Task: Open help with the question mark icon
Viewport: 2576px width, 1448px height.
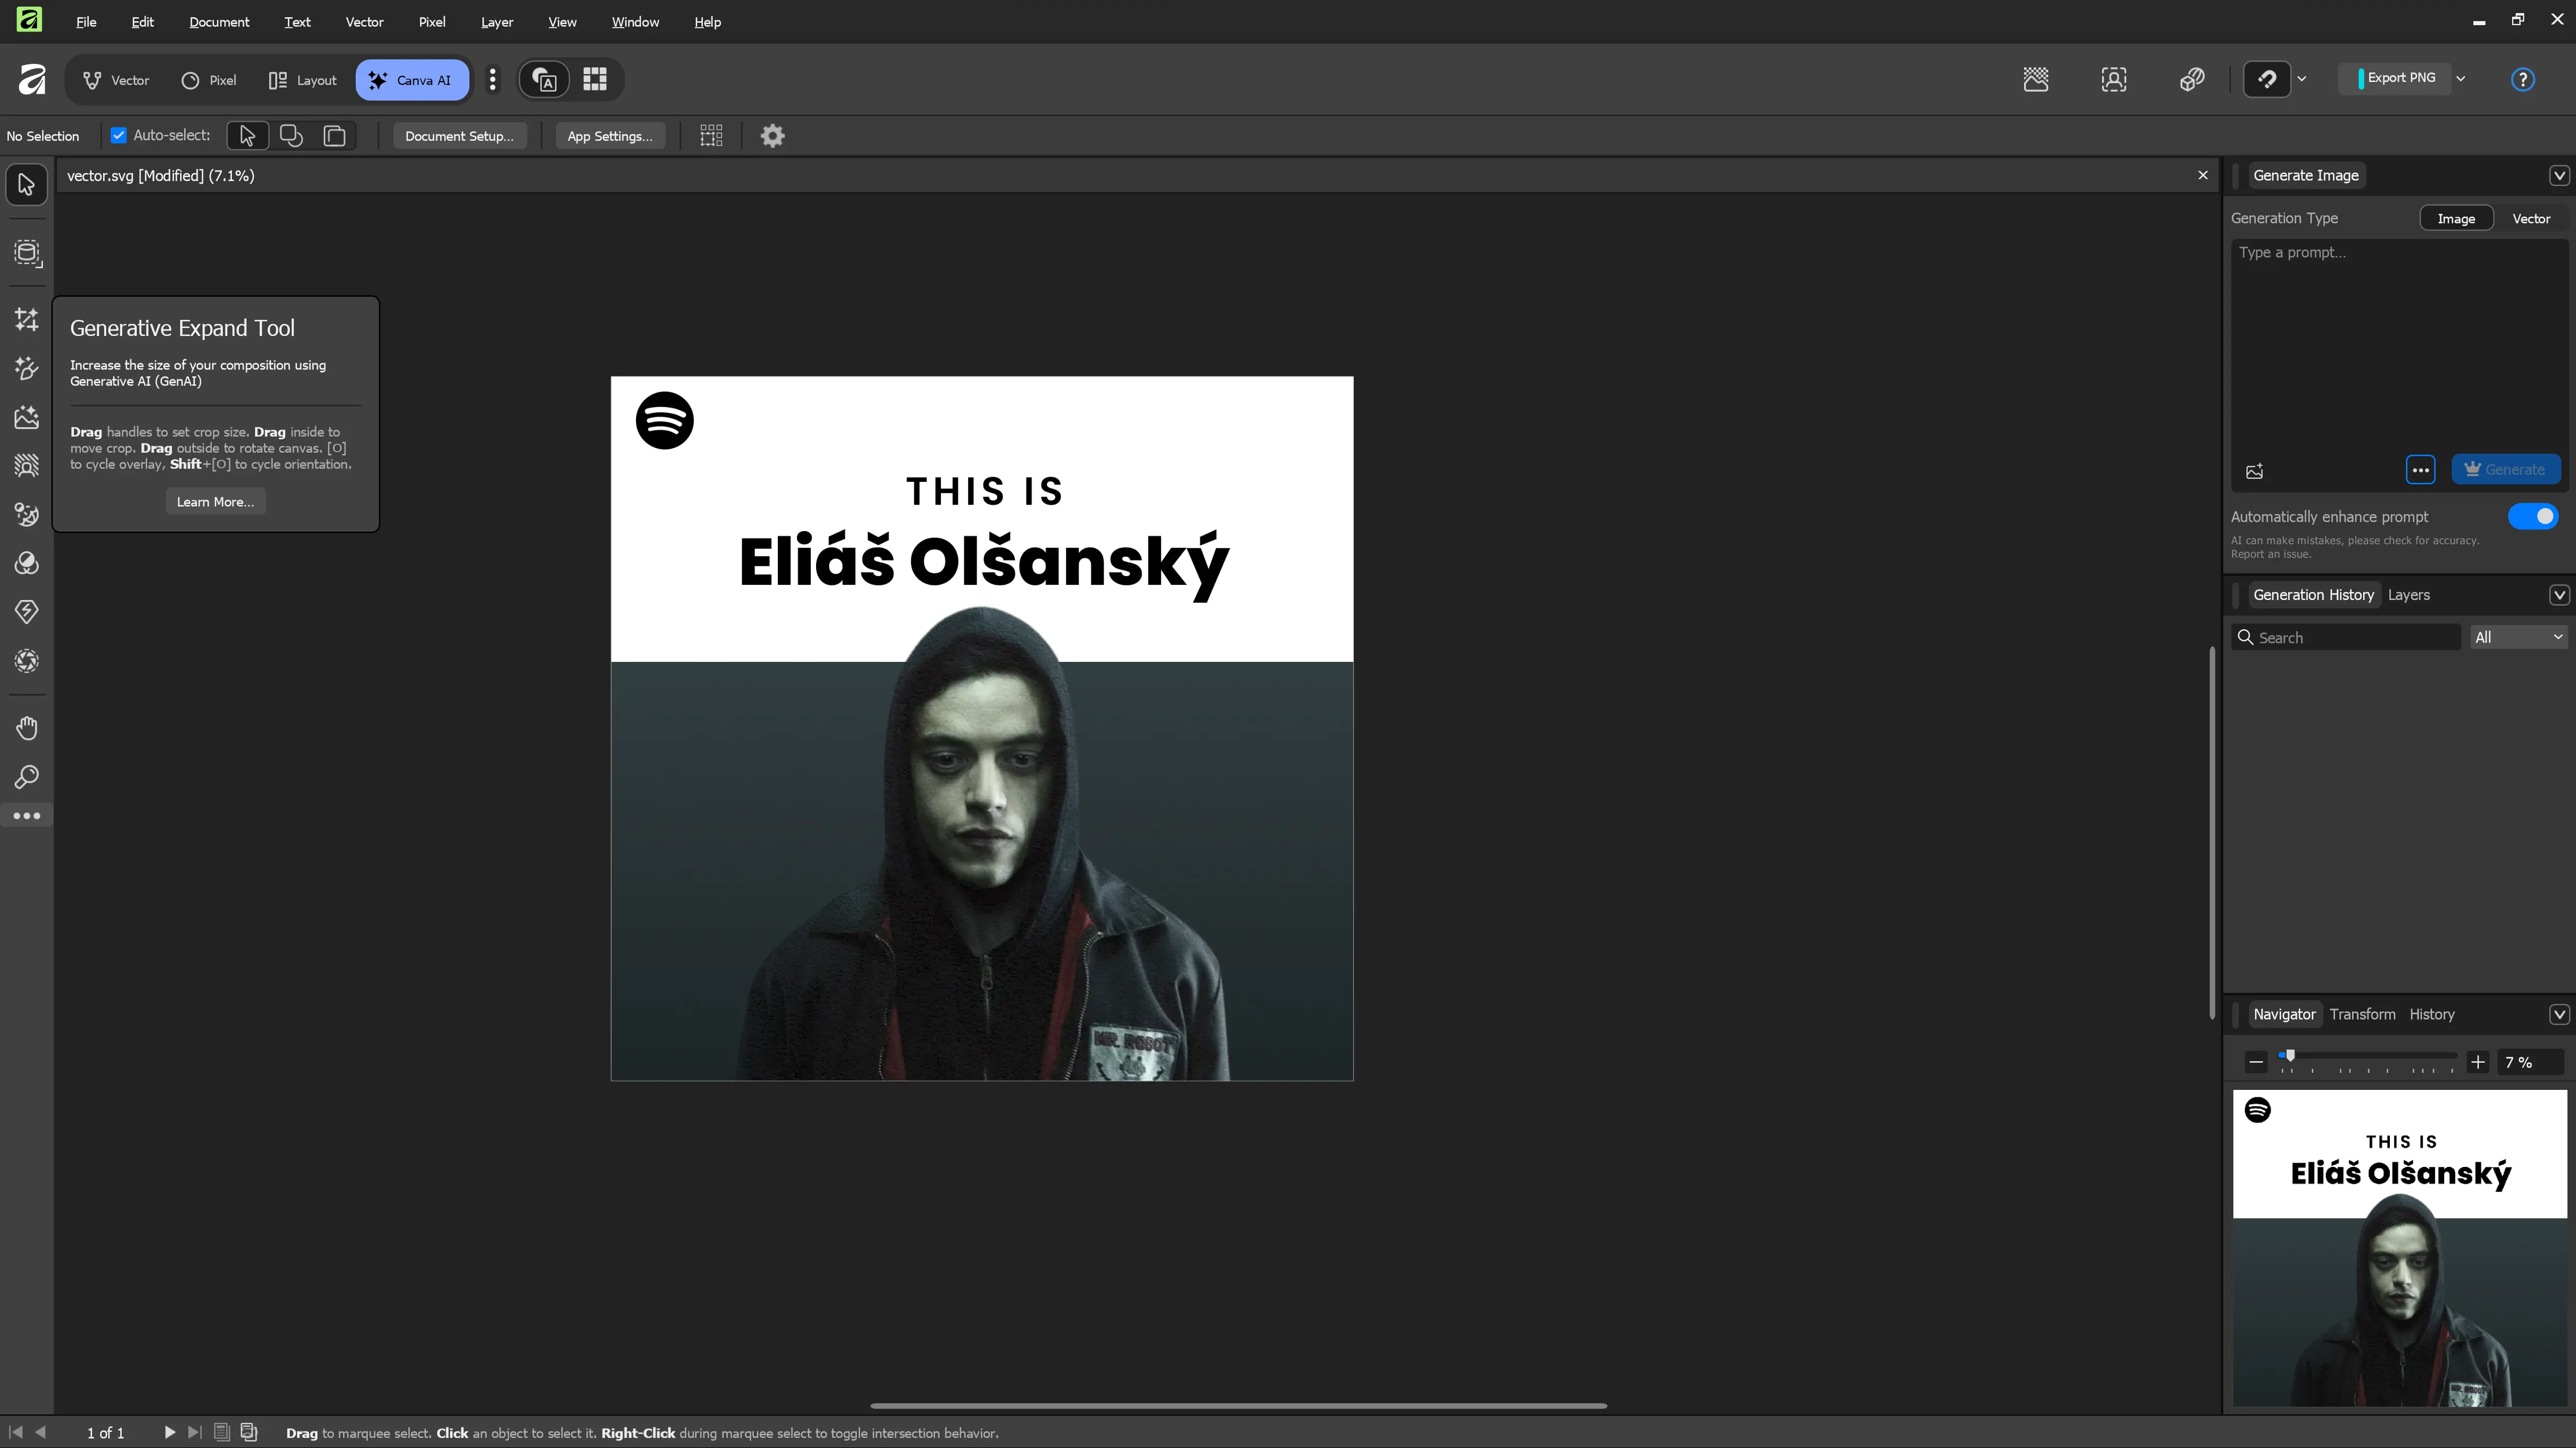Action: tap(2523, 79)
